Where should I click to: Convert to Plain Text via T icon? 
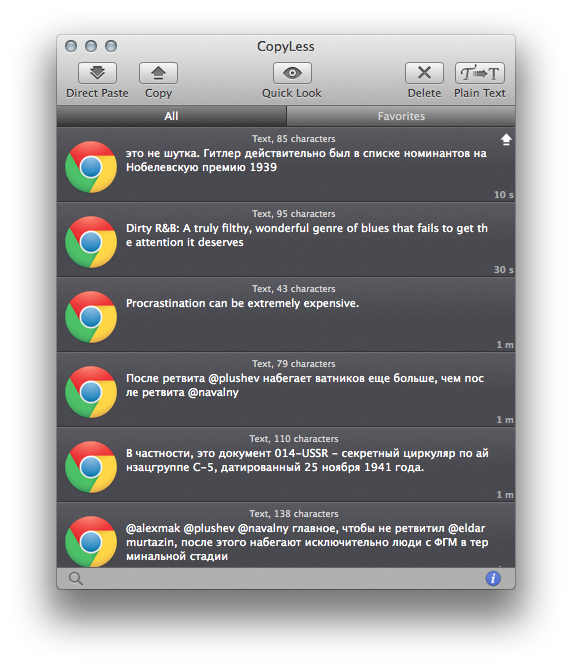pos(480,73)
